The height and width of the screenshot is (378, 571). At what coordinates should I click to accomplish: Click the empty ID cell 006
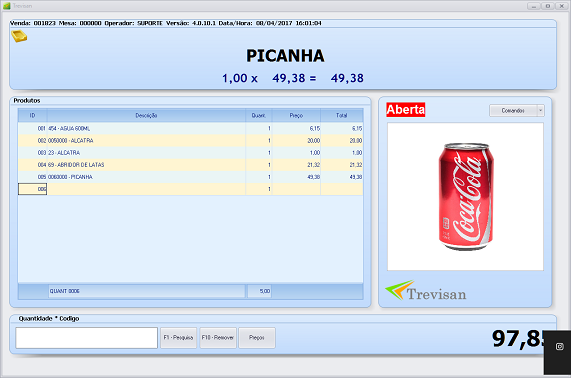[32, 189]
